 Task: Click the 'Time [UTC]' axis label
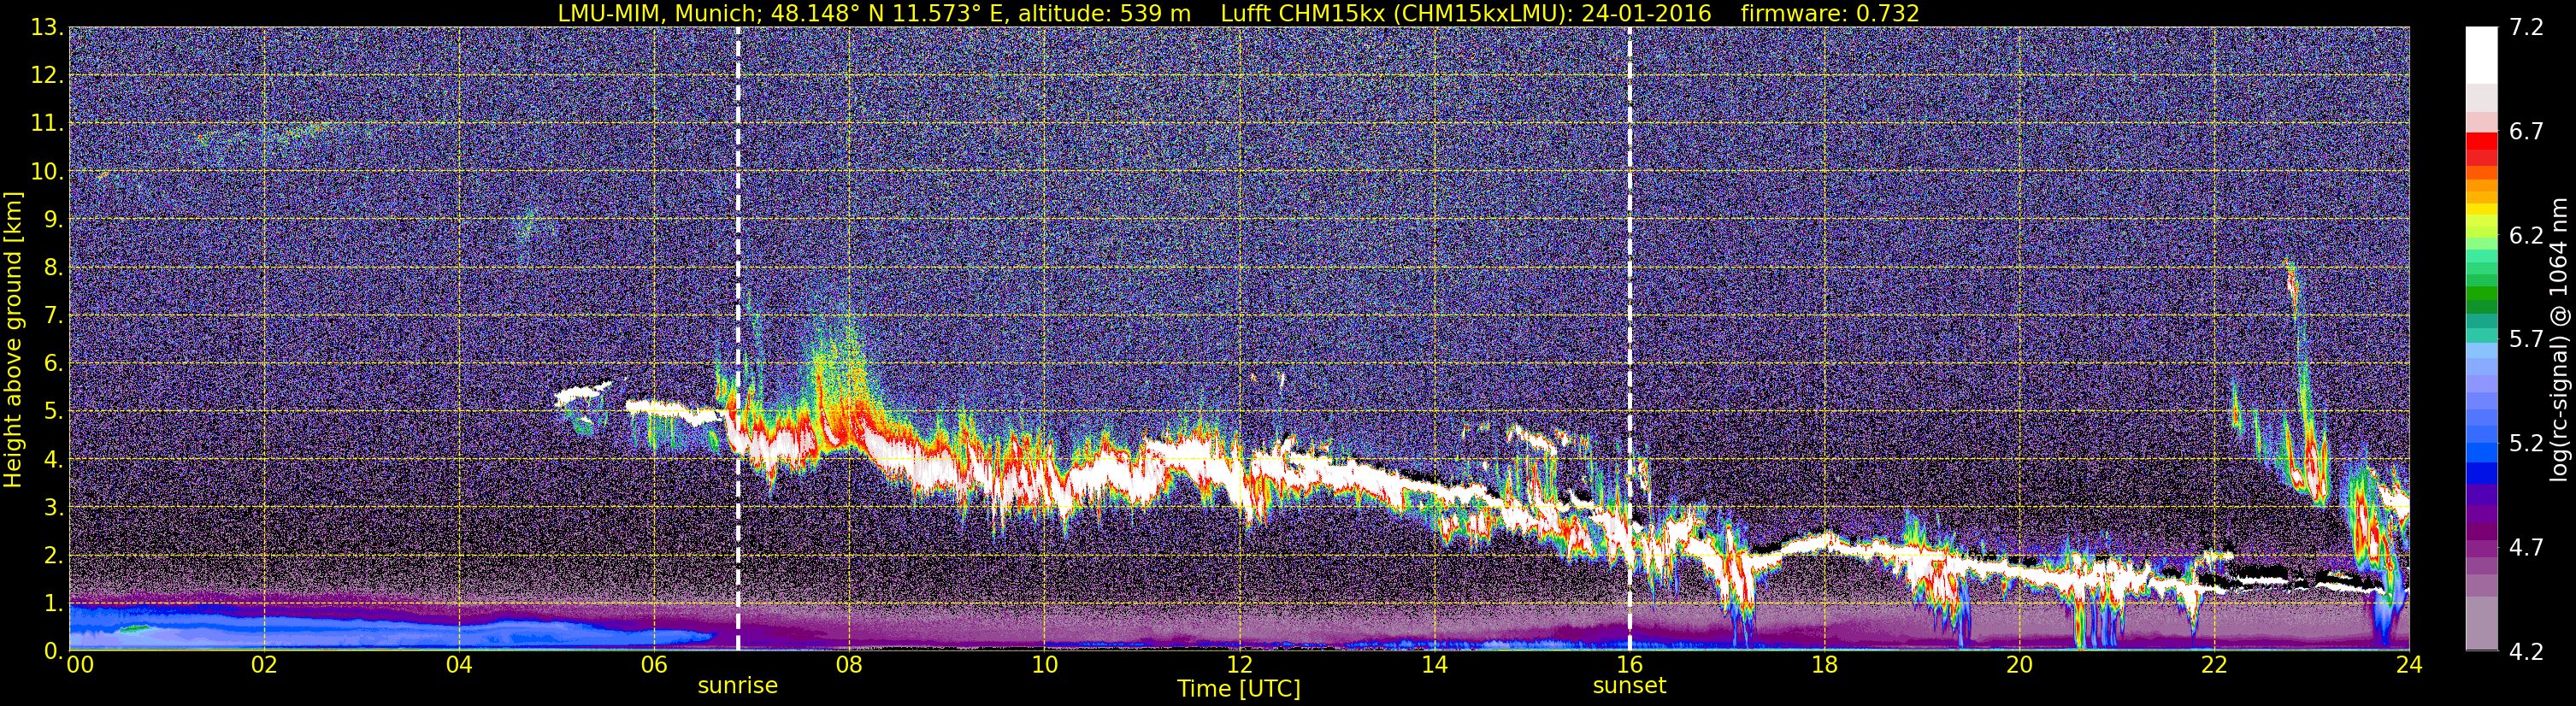click(1239, 689)
